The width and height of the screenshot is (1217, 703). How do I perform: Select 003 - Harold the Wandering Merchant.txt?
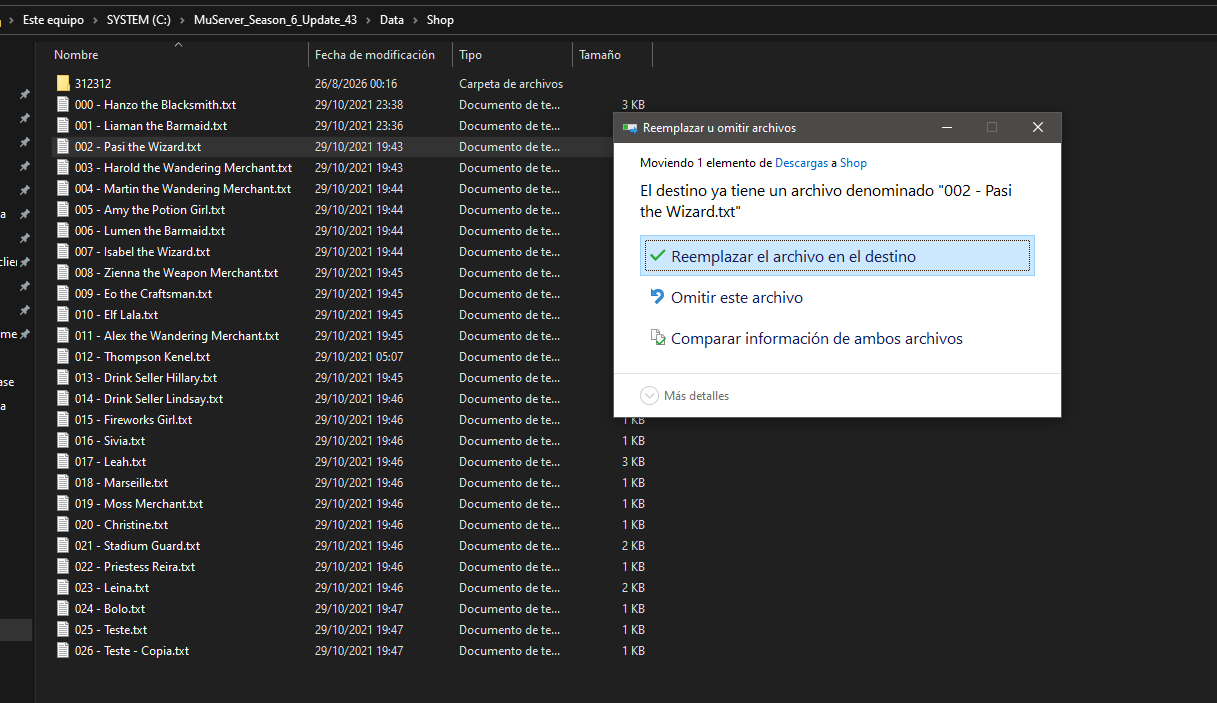pyautogui.click(x=183, y=168)
